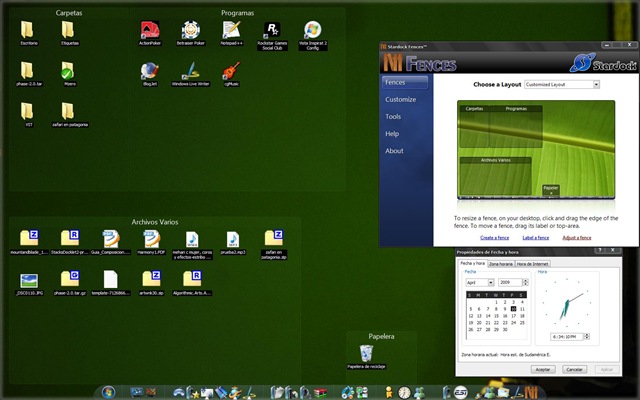Click the Programas fence title on desktop
This screenshot has width=640, height=400.
coord(238,13)
